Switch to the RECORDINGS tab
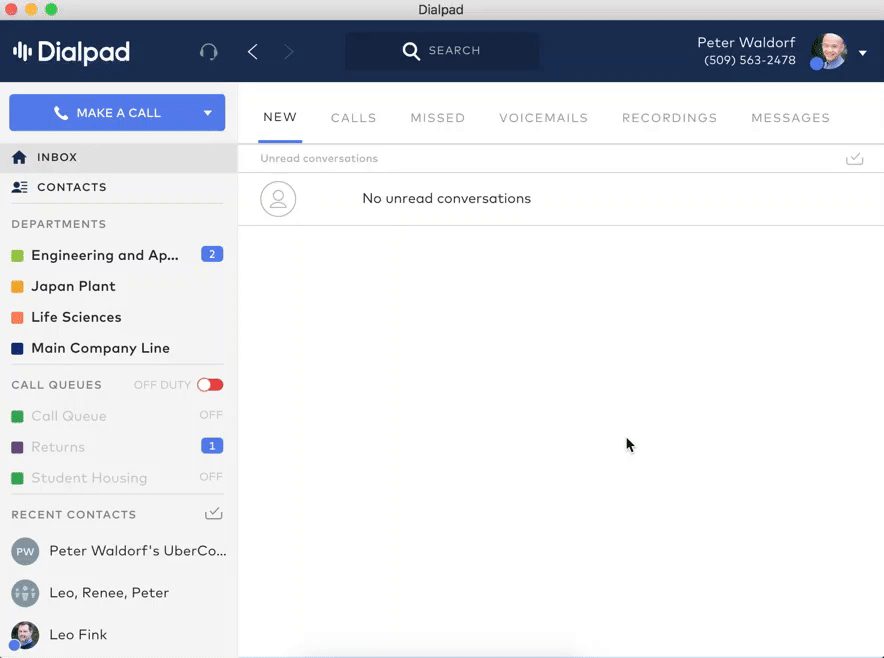Screen dimensions: 884x658 point(670,118)
